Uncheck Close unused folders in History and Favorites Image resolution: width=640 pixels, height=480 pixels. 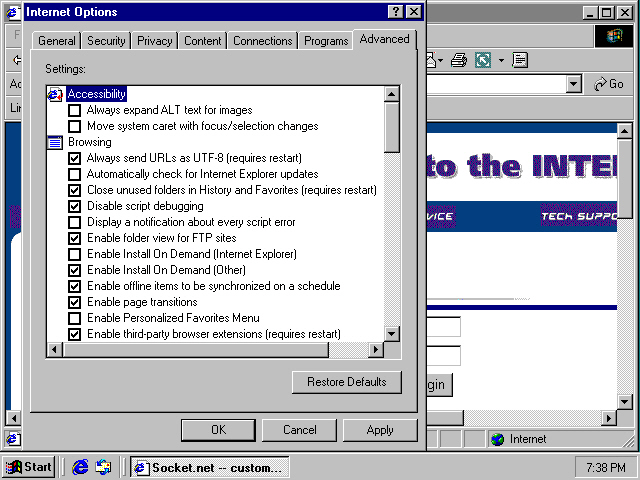pos(74,190)
